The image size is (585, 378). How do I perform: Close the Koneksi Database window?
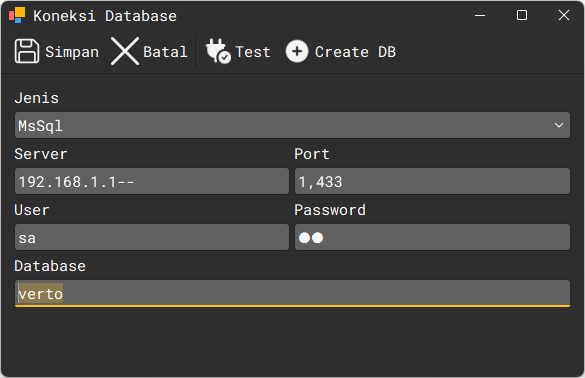[x=564, y=15]
